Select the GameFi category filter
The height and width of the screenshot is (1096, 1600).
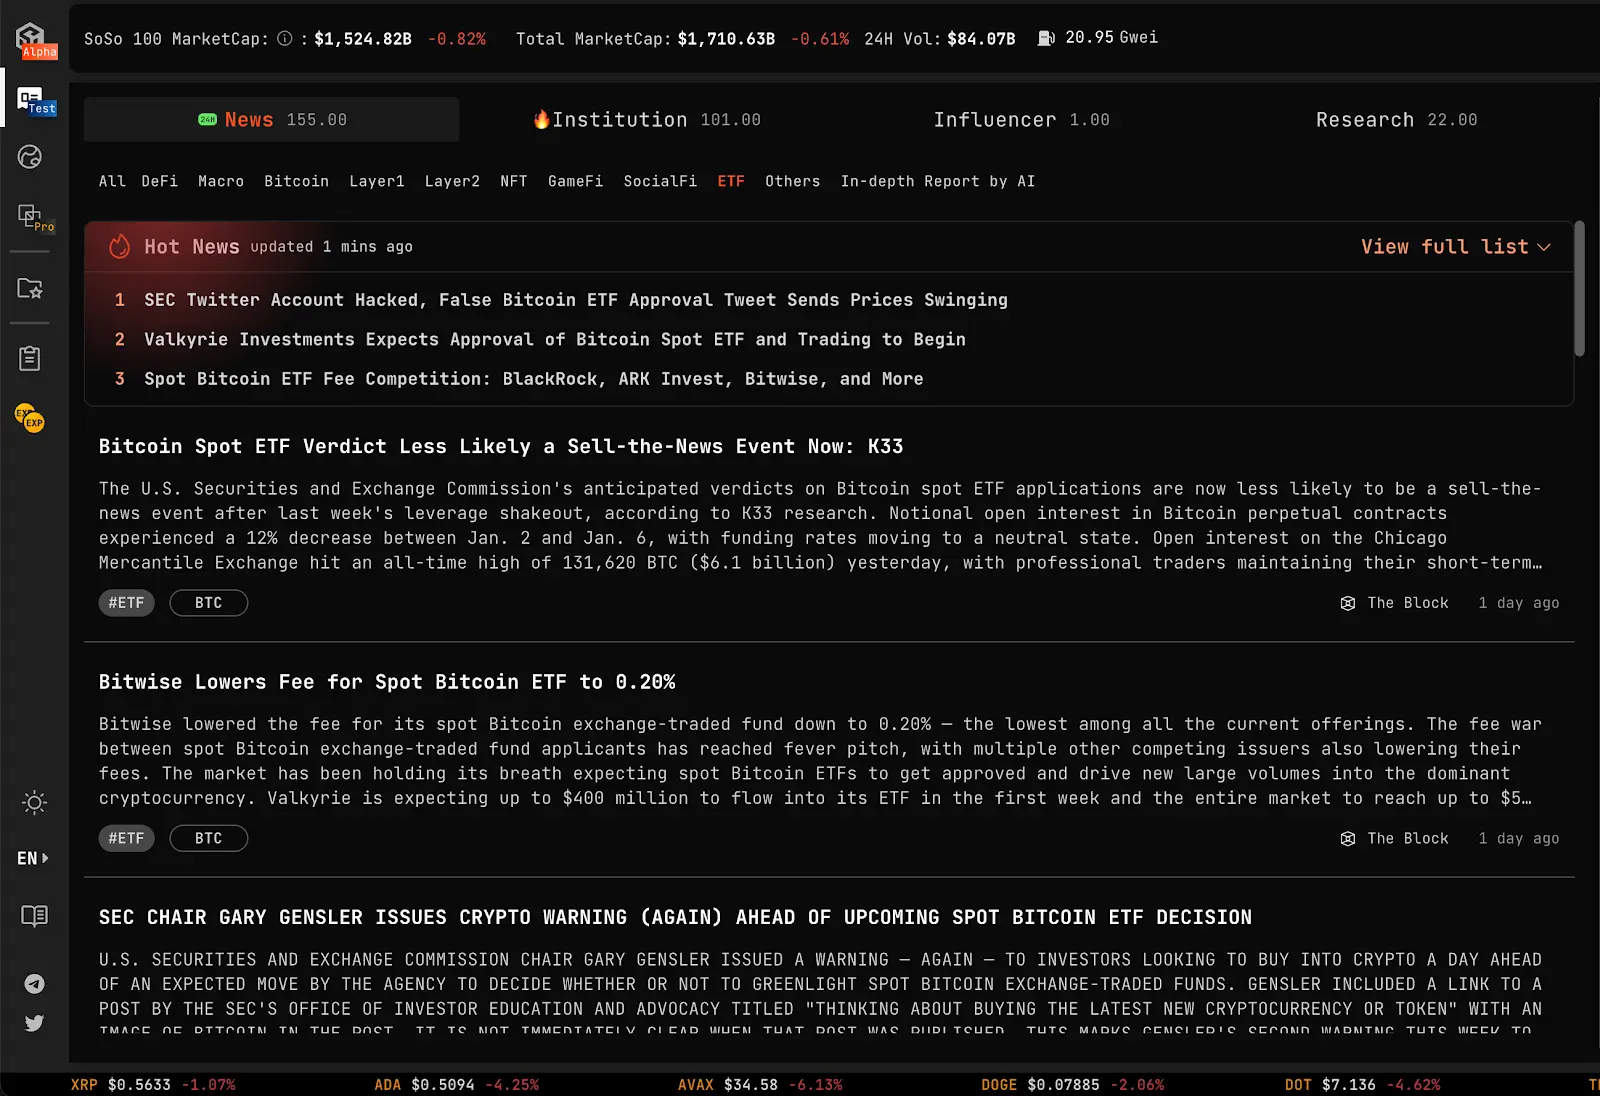pos(575,181)
